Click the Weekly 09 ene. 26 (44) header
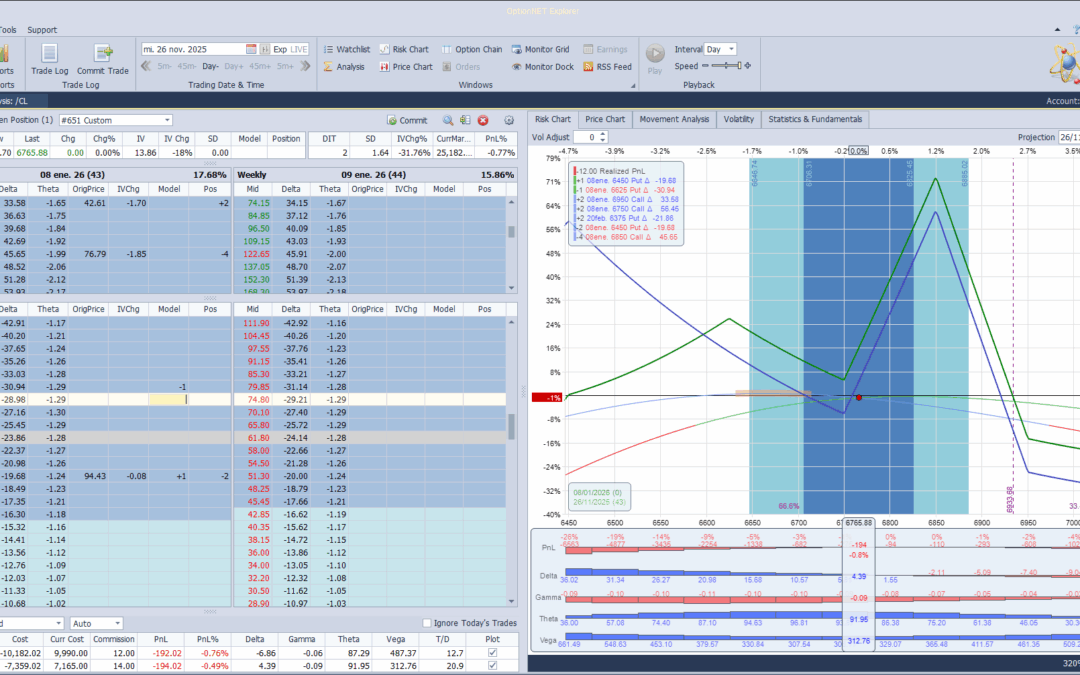Viewport: 1080px width, 675px height. (x=375, y=175)
